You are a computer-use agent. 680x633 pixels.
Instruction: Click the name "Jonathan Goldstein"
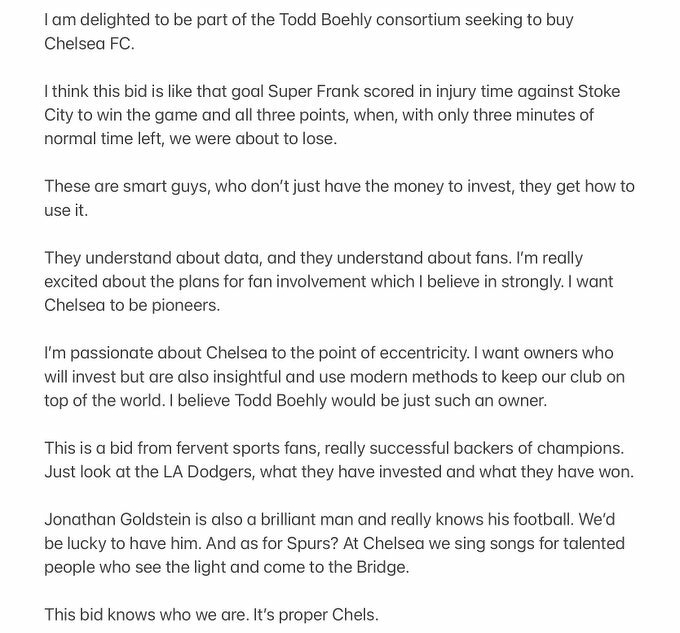pos(123,521)
